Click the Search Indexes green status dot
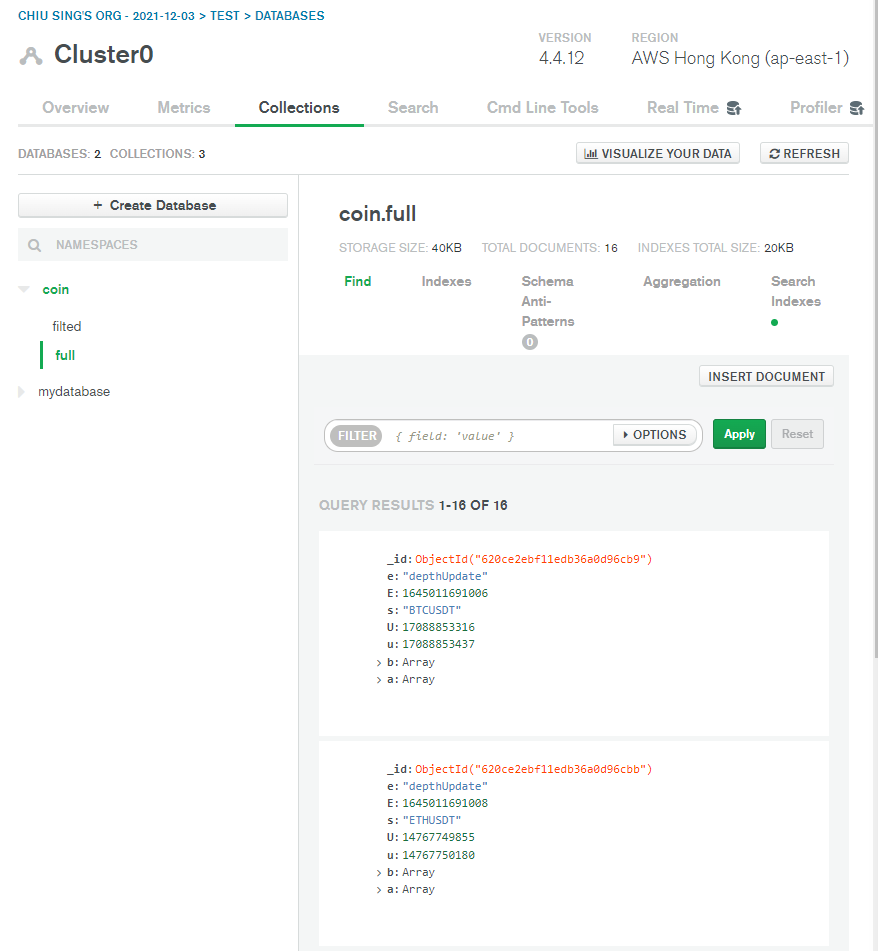 (774, 323)
